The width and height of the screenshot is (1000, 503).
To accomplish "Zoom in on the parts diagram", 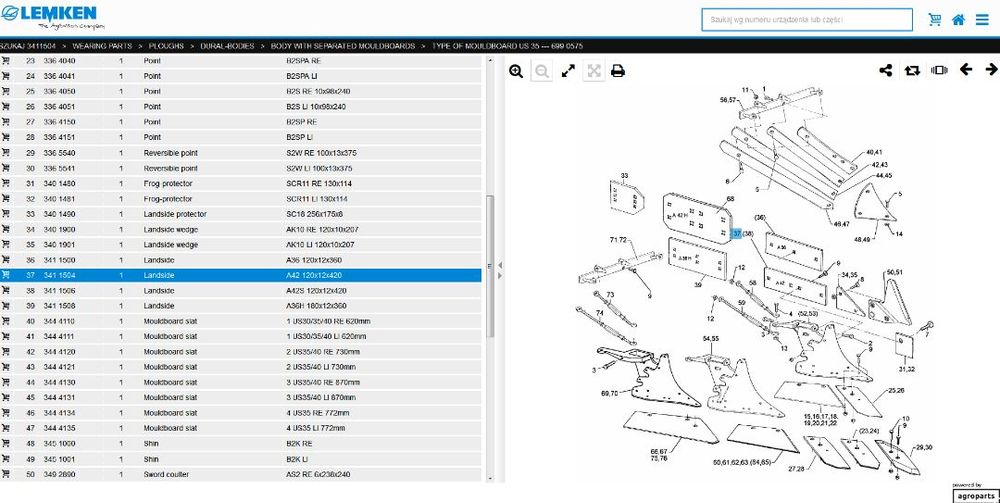I will point(516,71).
